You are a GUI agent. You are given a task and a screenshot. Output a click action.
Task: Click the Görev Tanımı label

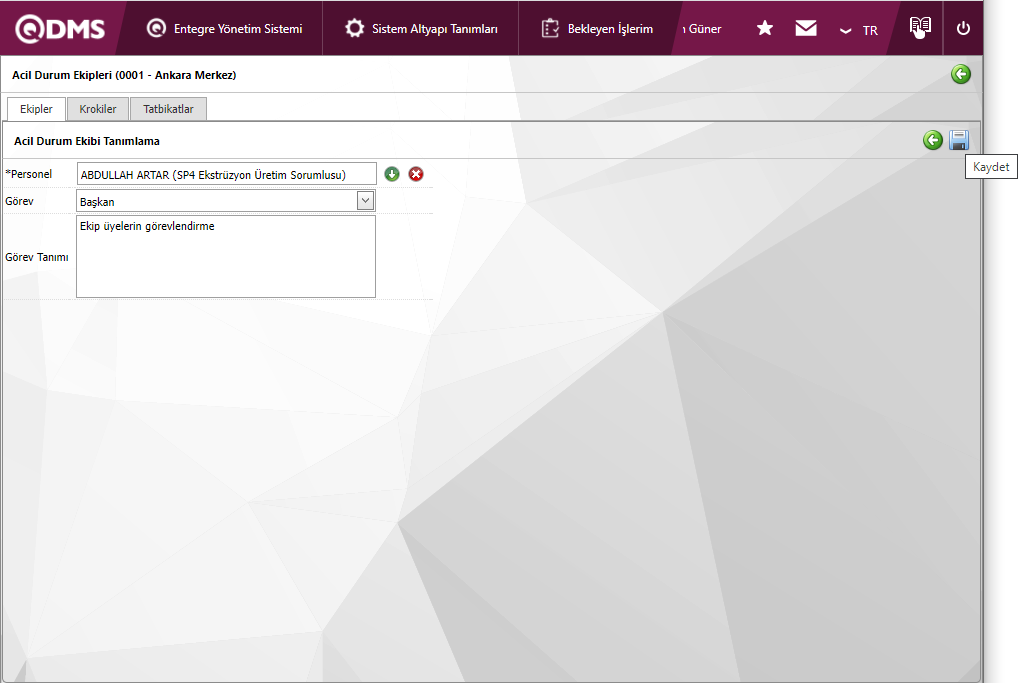[x=36, y=257]
